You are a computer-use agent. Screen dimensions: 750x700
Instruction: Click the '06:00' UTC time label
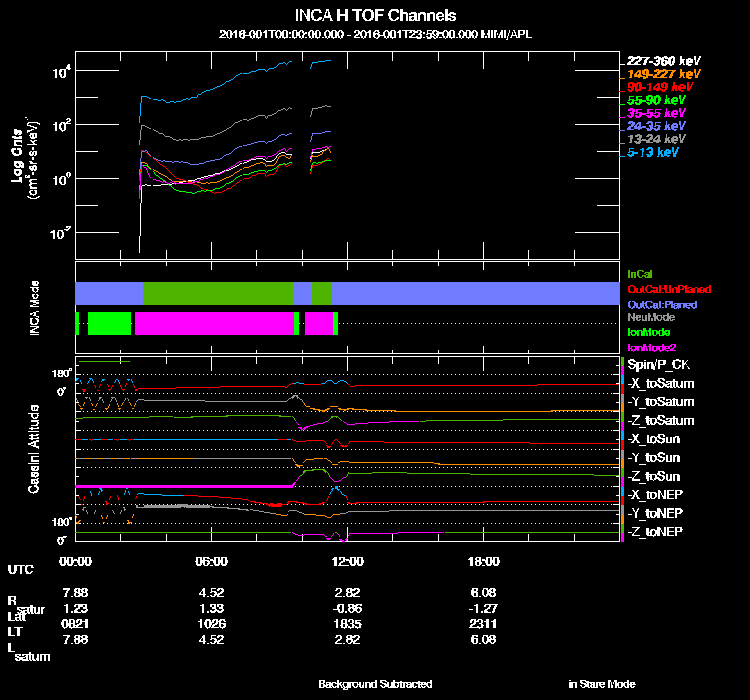point(211,561)
